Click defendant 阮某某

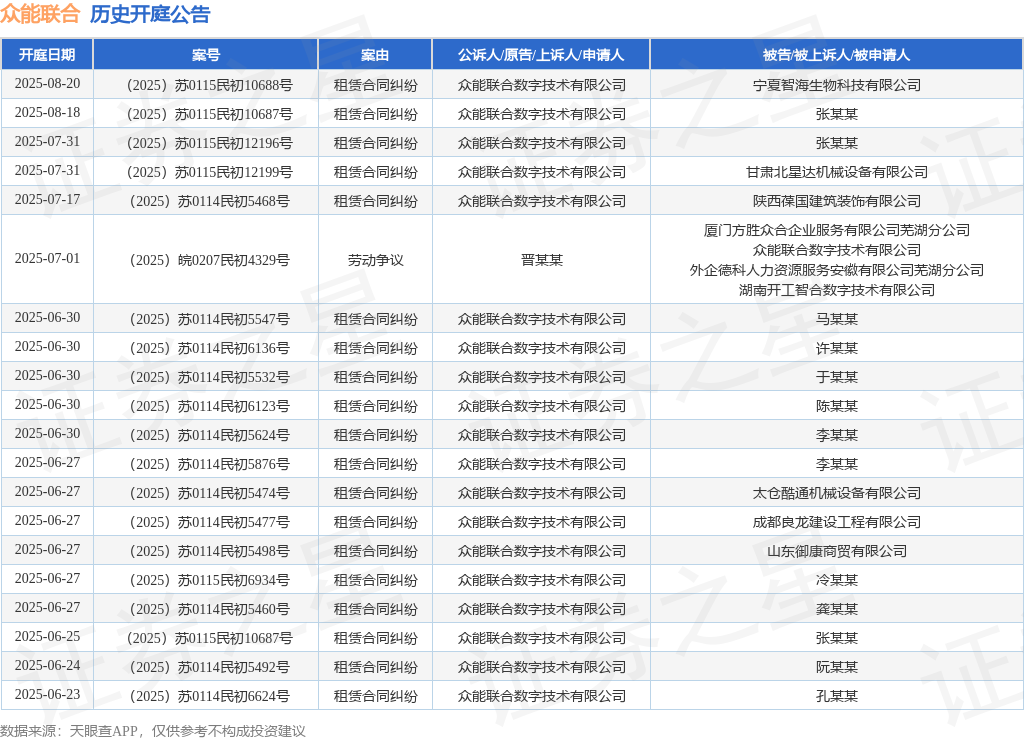click(x=837, y=668)
